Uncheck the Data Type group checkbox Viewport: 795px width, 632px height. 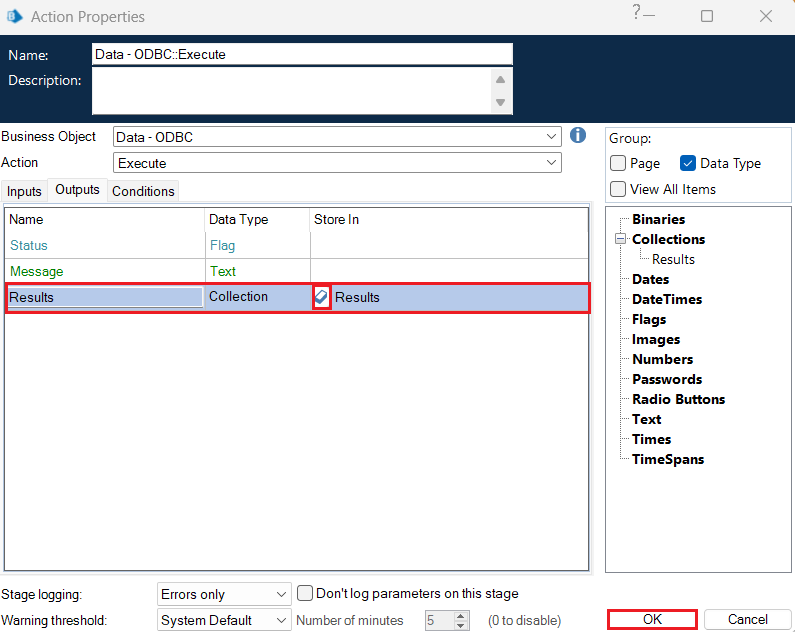[x=688, y=163]
